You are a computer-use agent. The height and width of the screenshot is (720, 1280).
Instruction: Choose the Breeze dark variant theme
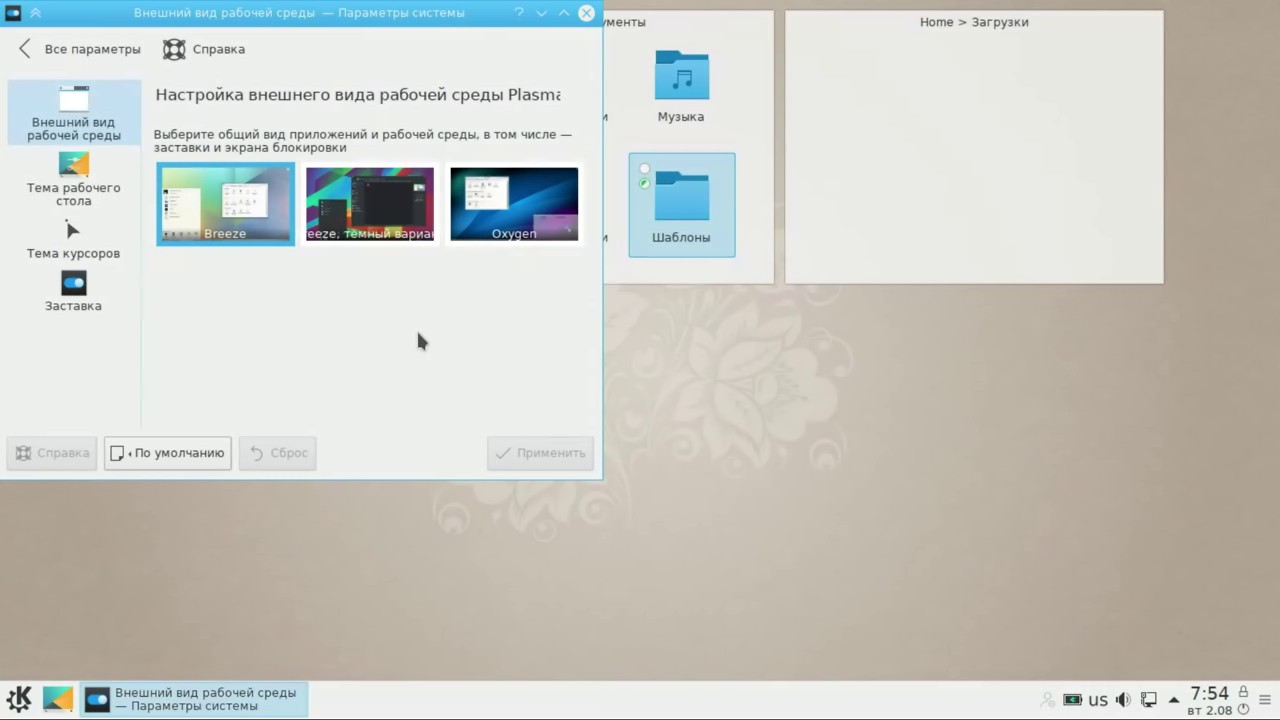[370, 204]
